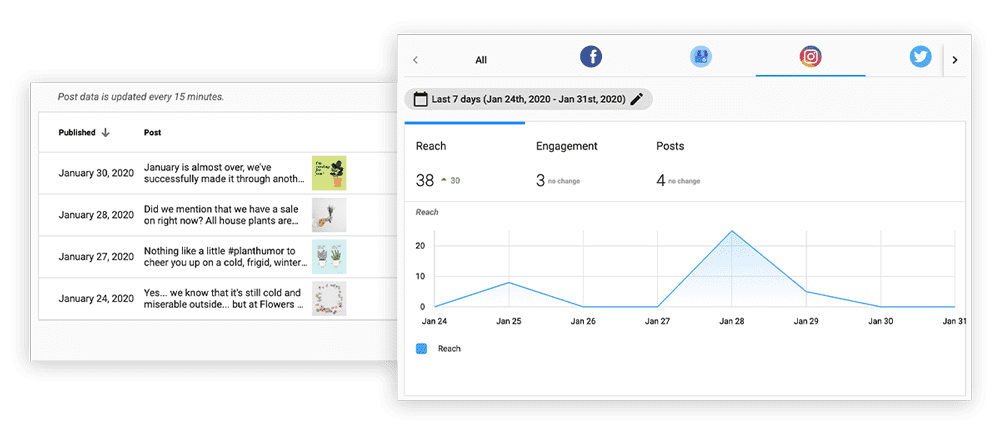Sort by Published column arrow

[x=106, y=132]
